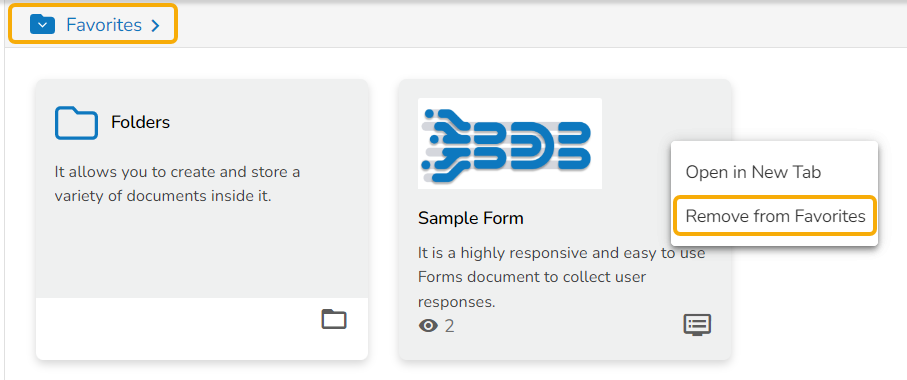Open the Favorites breadcrumb link
This screenshot has height=380, width=907.
pyautogui.click(x=104, y=25)
